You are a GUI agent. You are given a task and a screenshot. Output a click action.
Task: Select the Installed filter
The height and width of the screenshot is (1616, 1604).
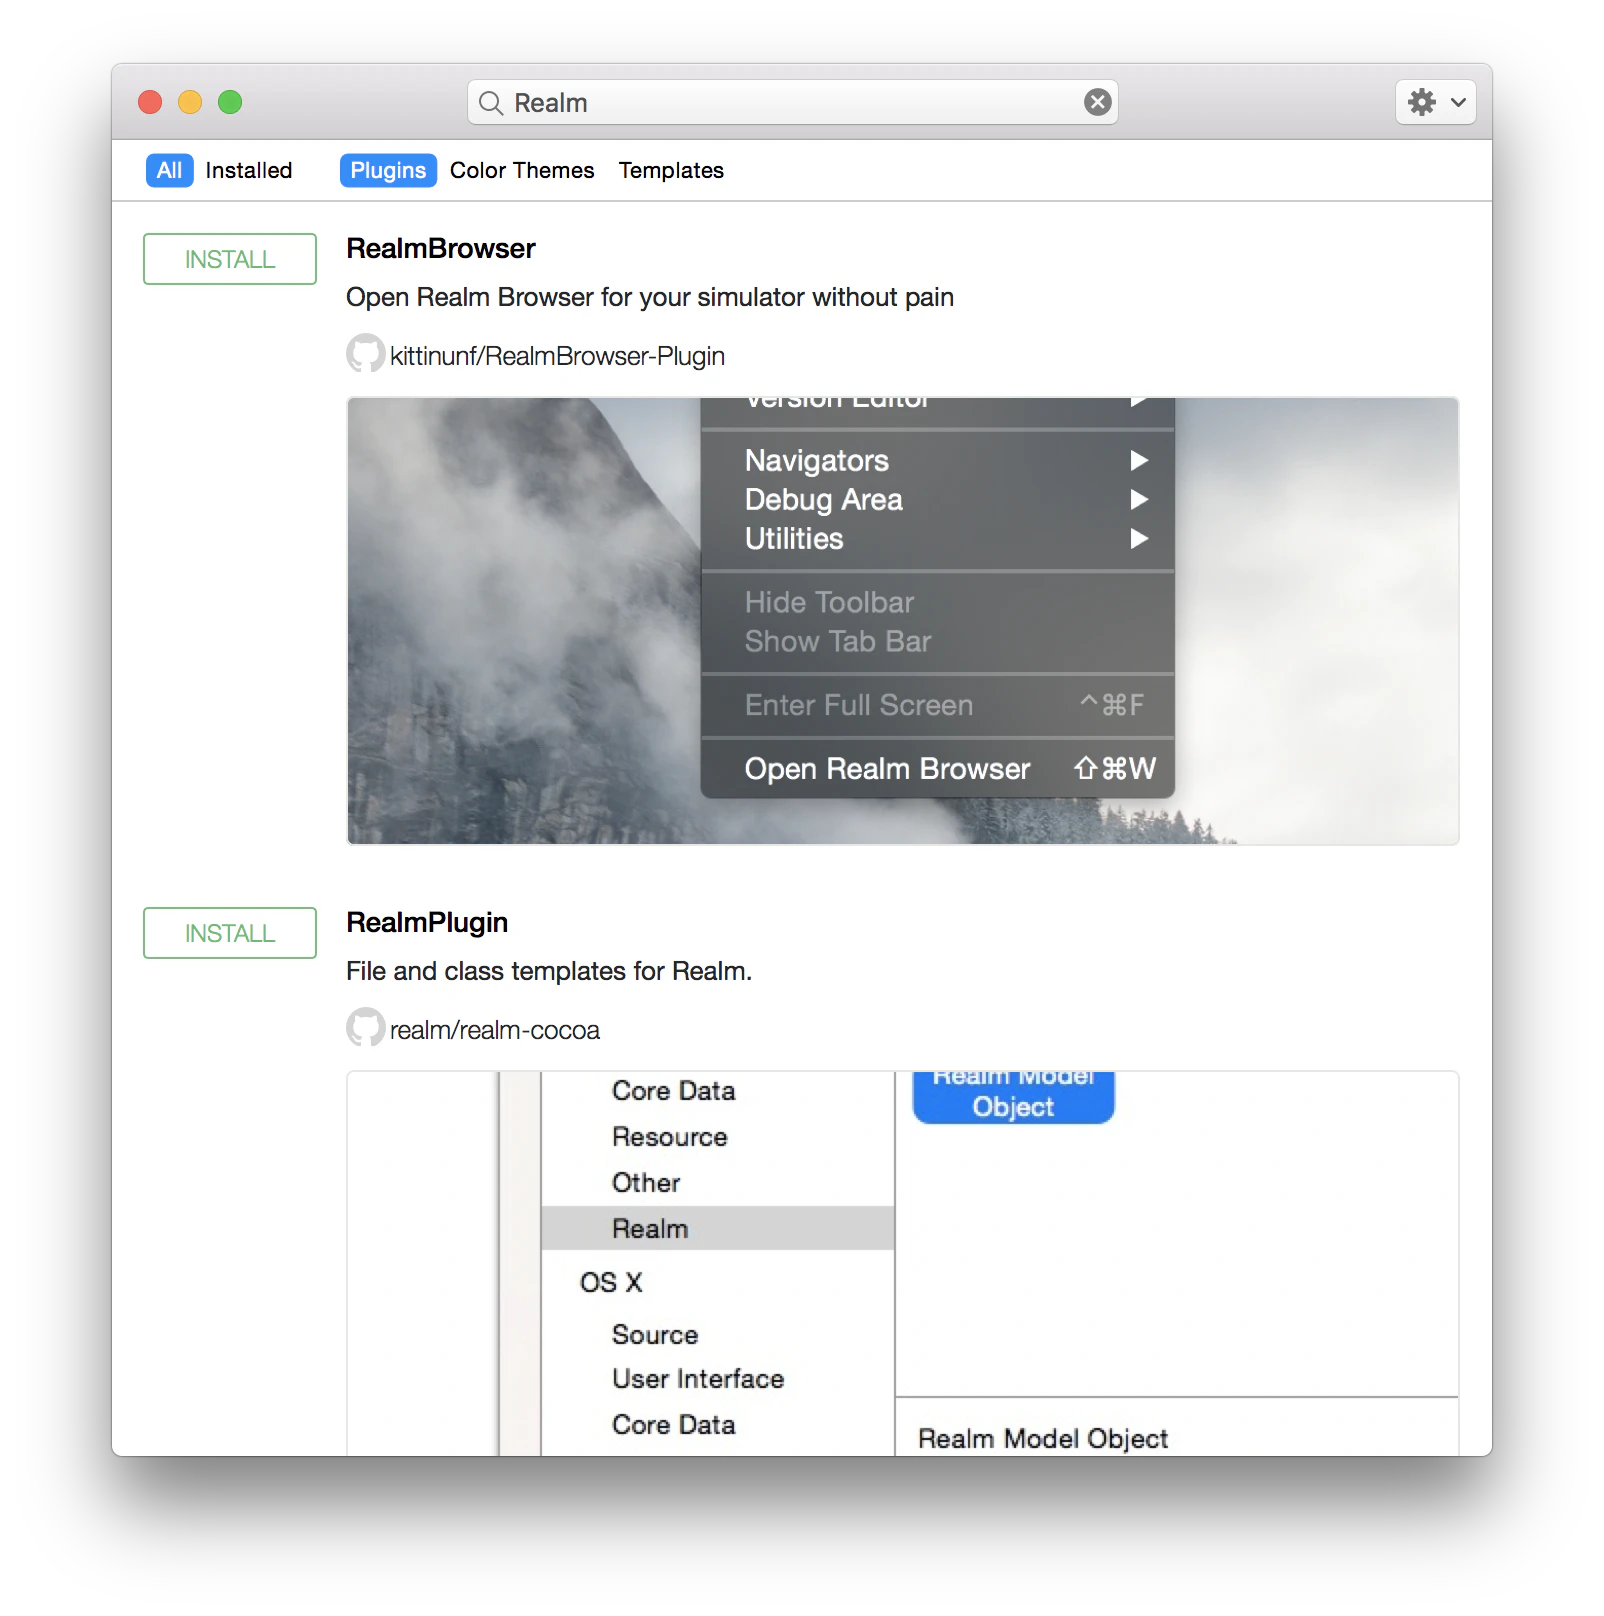[249, 170]
